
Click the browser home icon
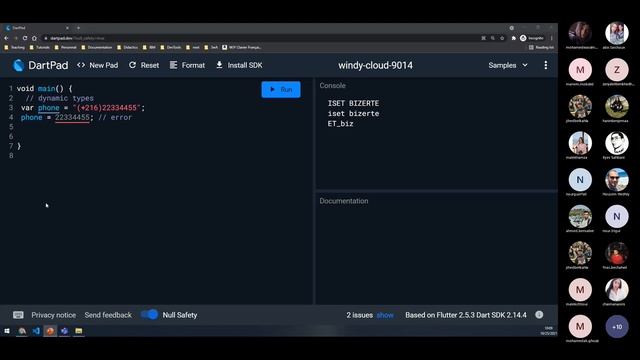coord(34,38)
